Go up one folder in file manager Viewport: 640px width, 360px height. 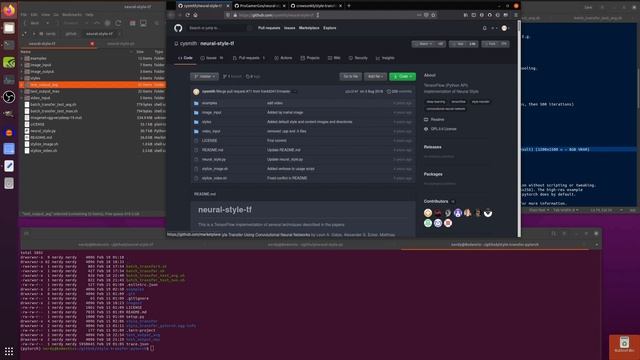pos(97,23)
